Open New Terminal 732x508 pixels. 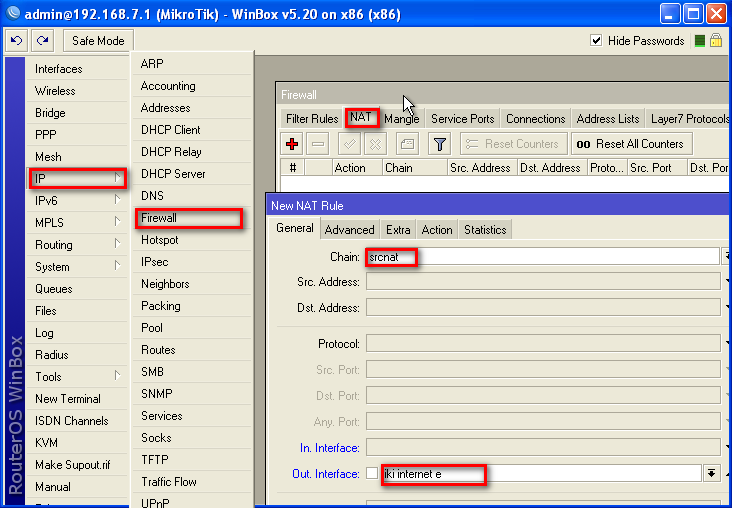click(x=77, y=398)
